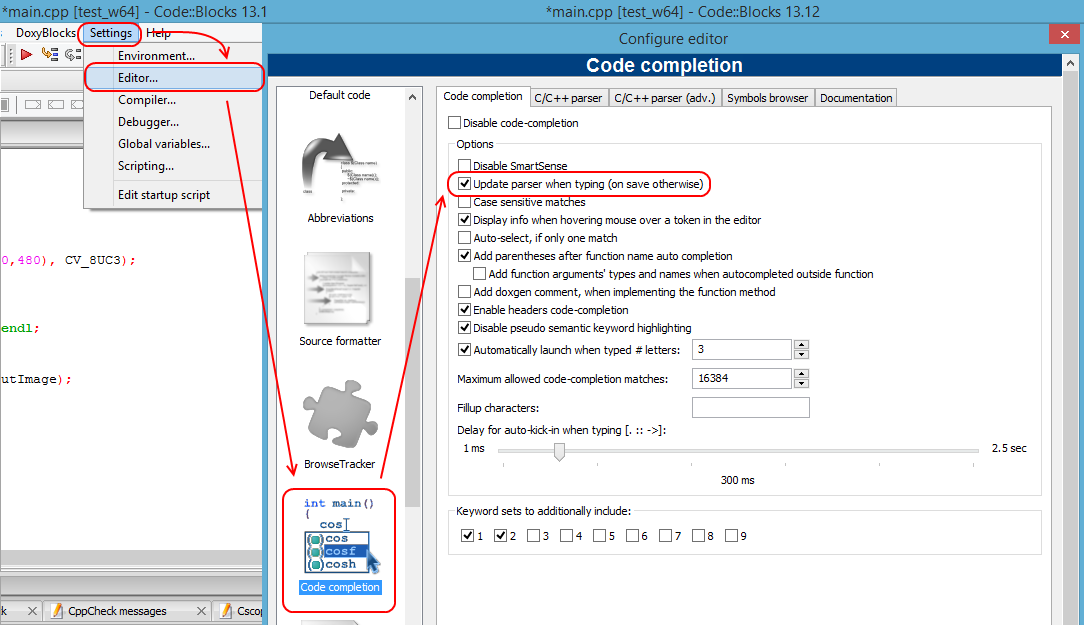Enable Disable SmartSense option
This screenshot has width=1084, height=625.
(x=465, y=165)
